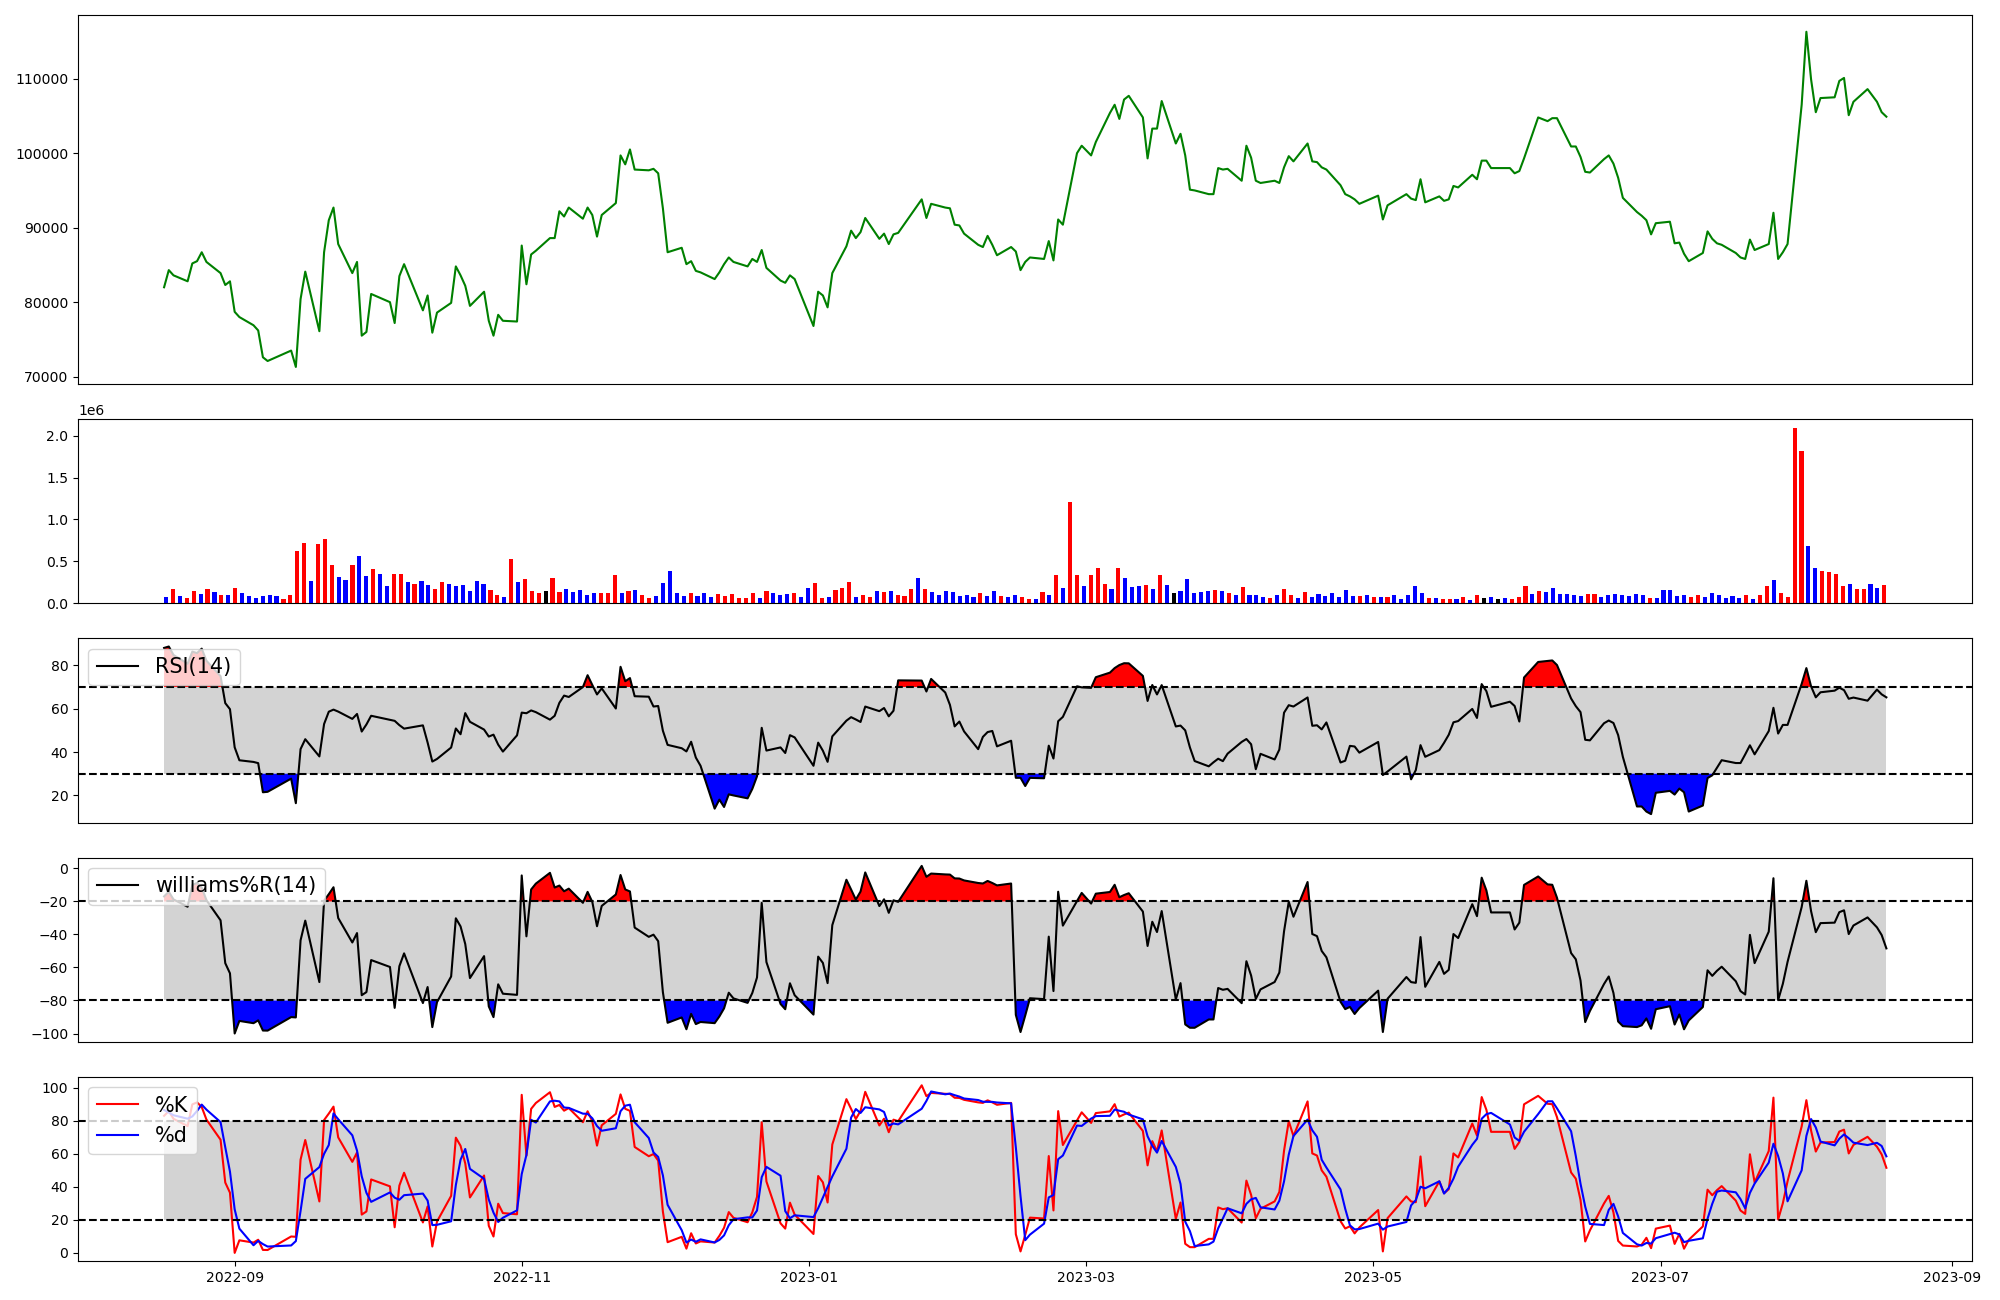Click the highest peak of green price line
The height and width of the screenshot is (1300, 2000).
click(1806, 33)
